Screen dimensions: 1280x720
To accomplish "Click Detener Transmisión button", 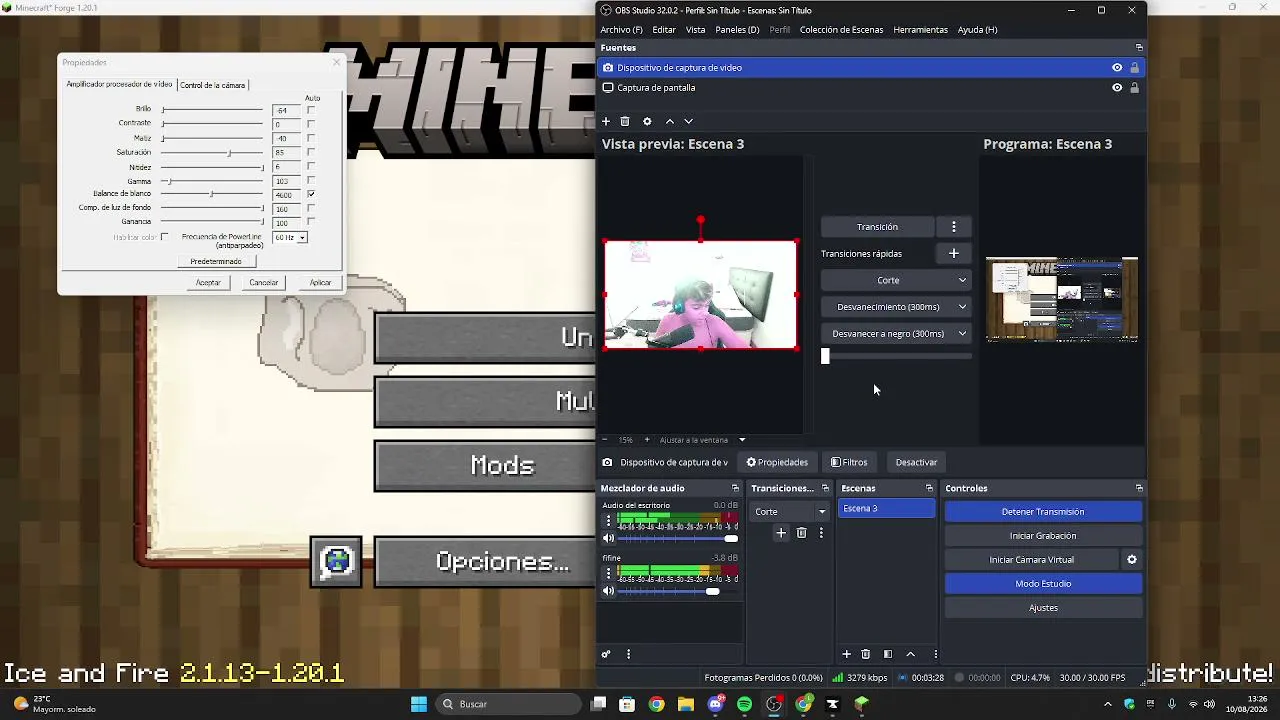I will 1043,512.
